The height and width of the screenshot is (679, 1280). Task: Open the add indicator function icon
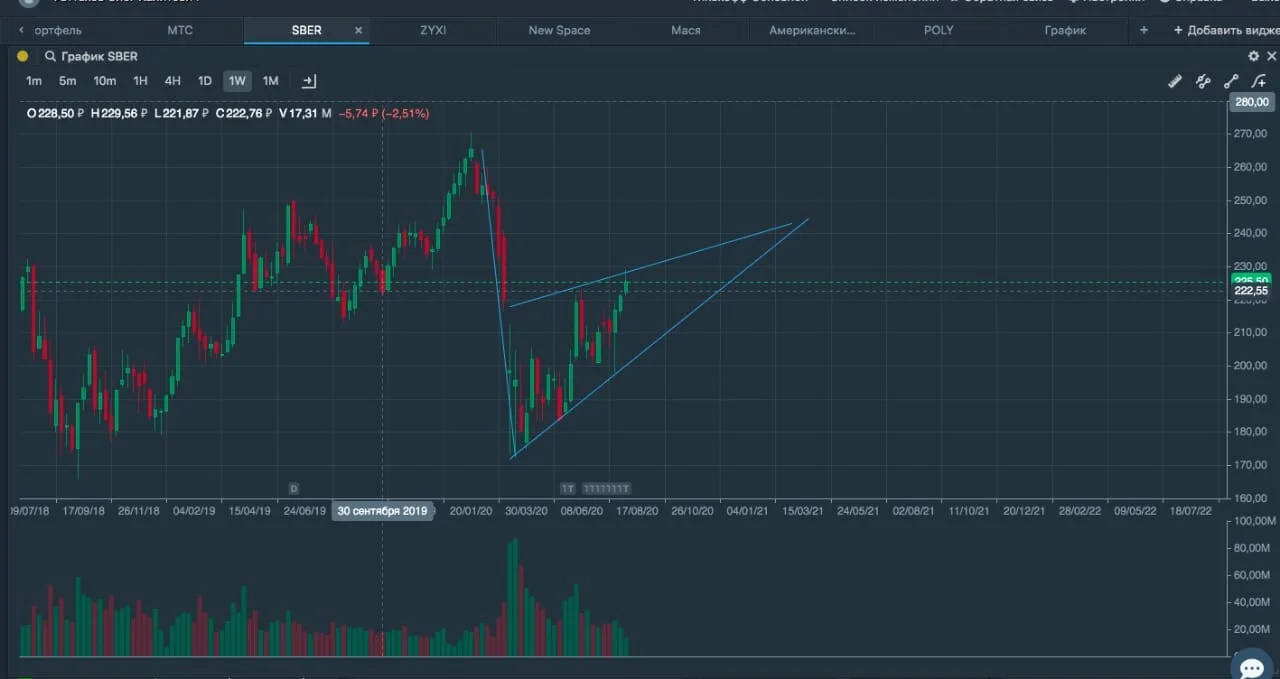(1259, 82)
